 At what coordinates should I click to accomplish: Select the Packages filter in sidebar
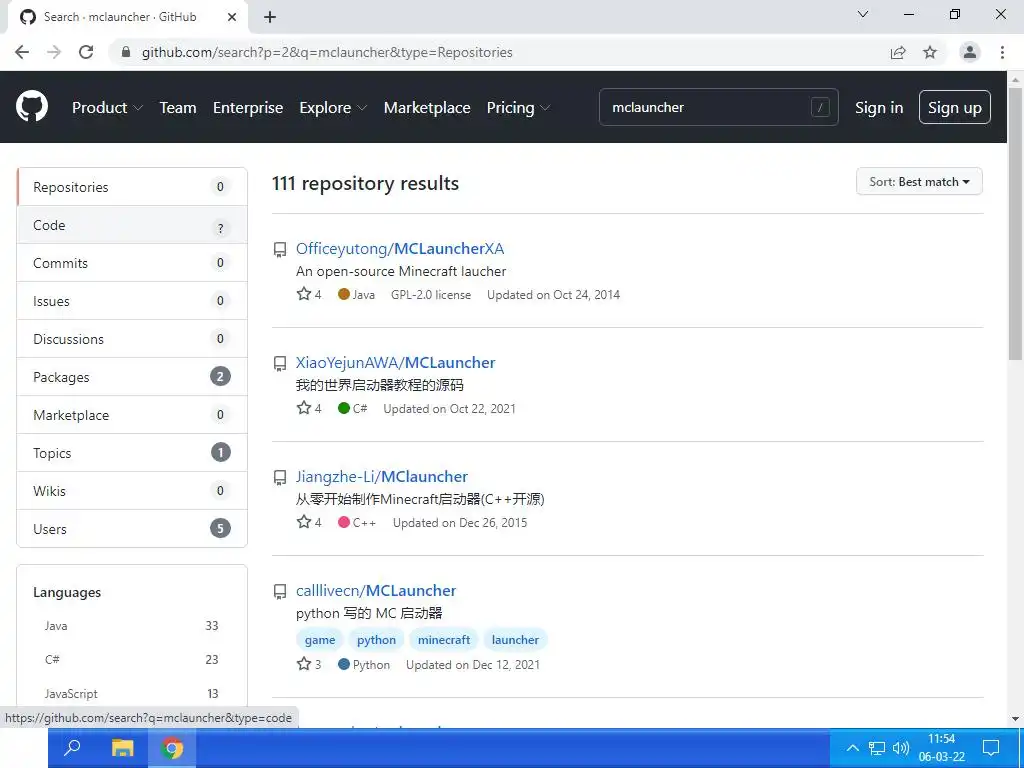pos(132,377)
